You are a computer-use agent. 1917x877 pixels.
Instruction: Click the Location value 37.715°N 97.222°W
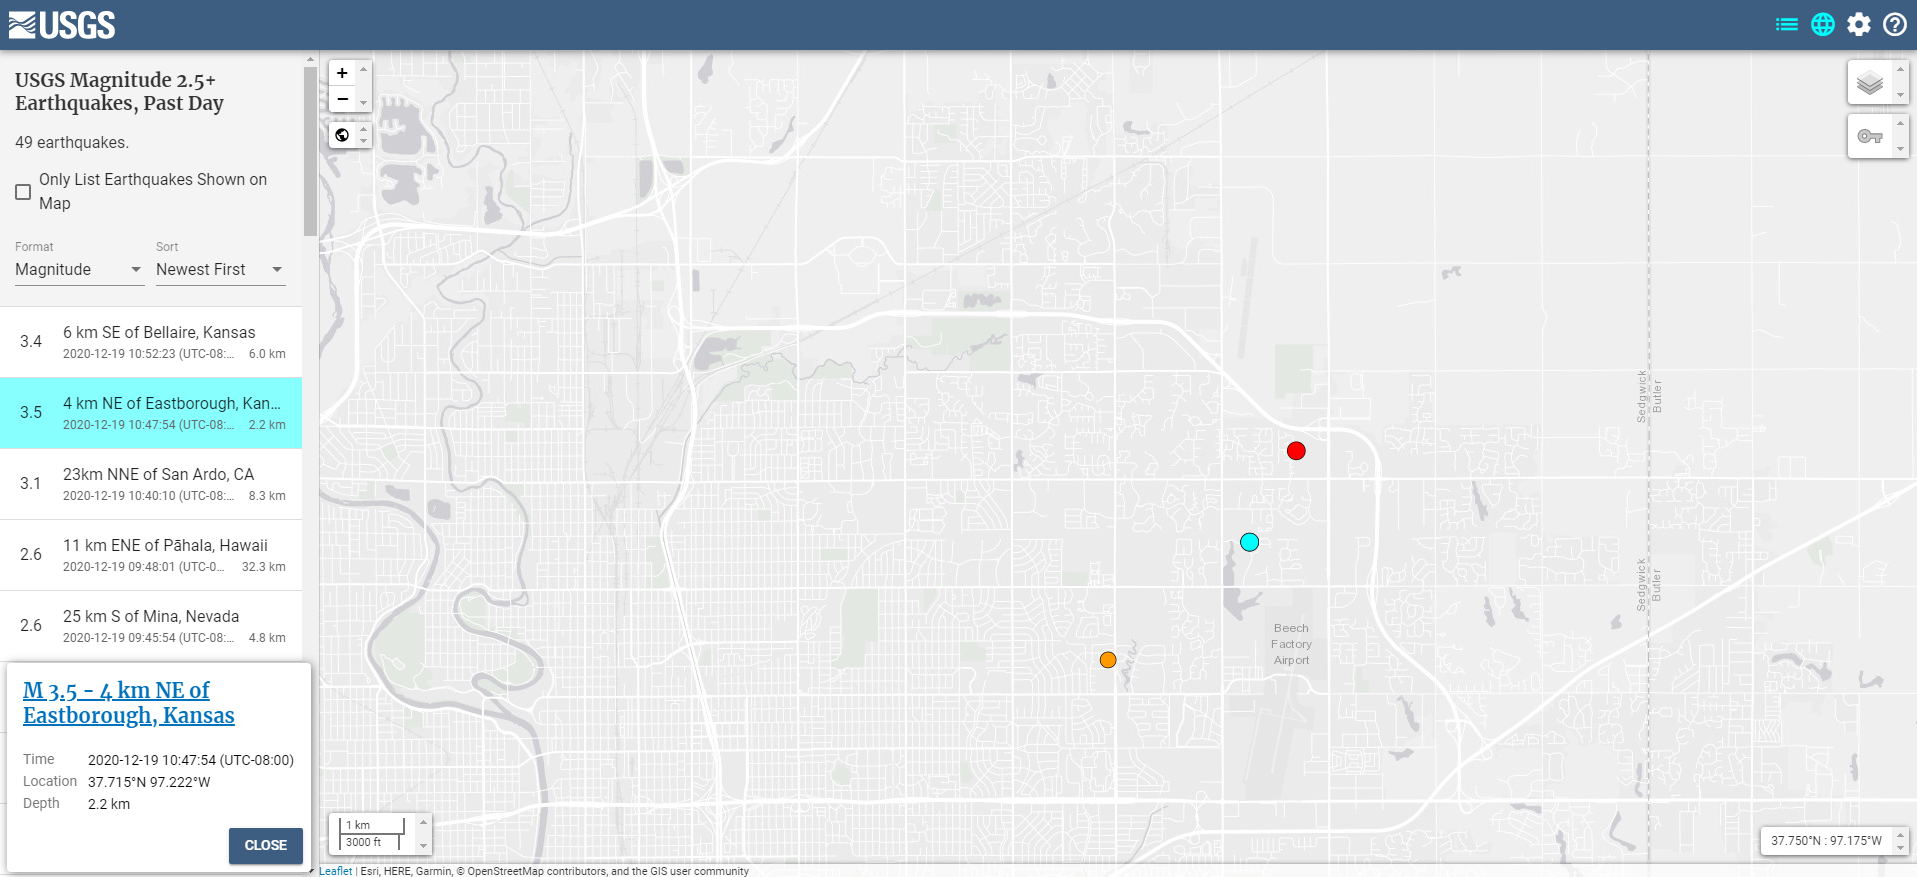point(149,782)
